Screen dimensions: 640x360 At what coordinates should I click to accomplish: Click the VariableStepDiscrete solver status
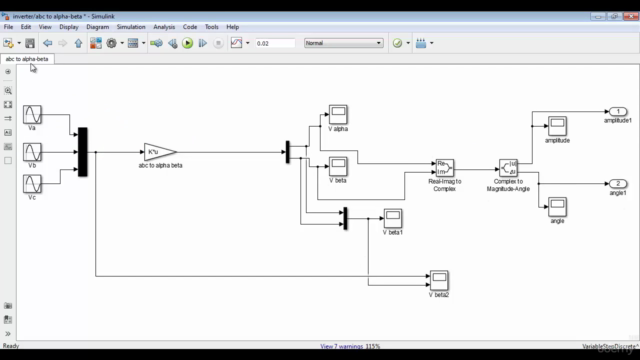(611, 346)
